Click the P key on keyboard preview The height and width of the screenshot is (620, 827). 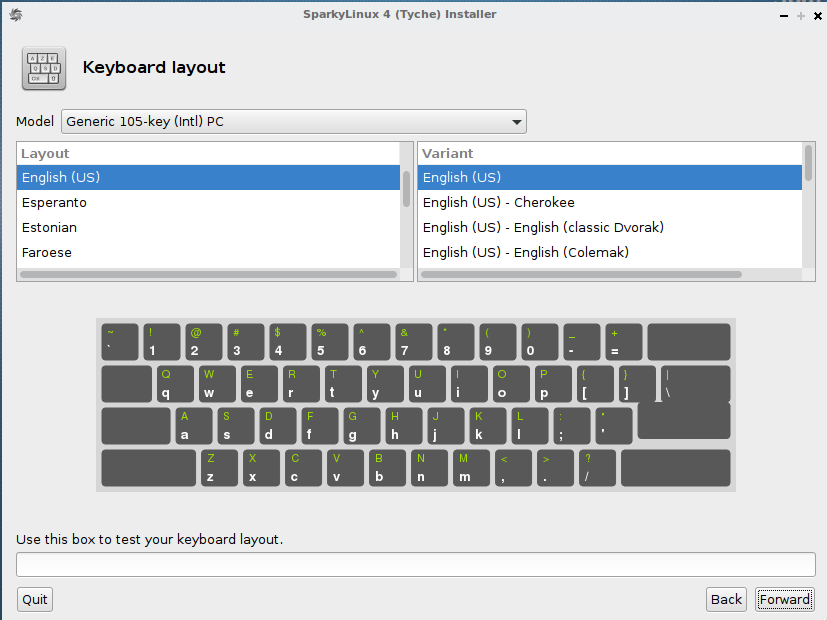click(553, 384)
